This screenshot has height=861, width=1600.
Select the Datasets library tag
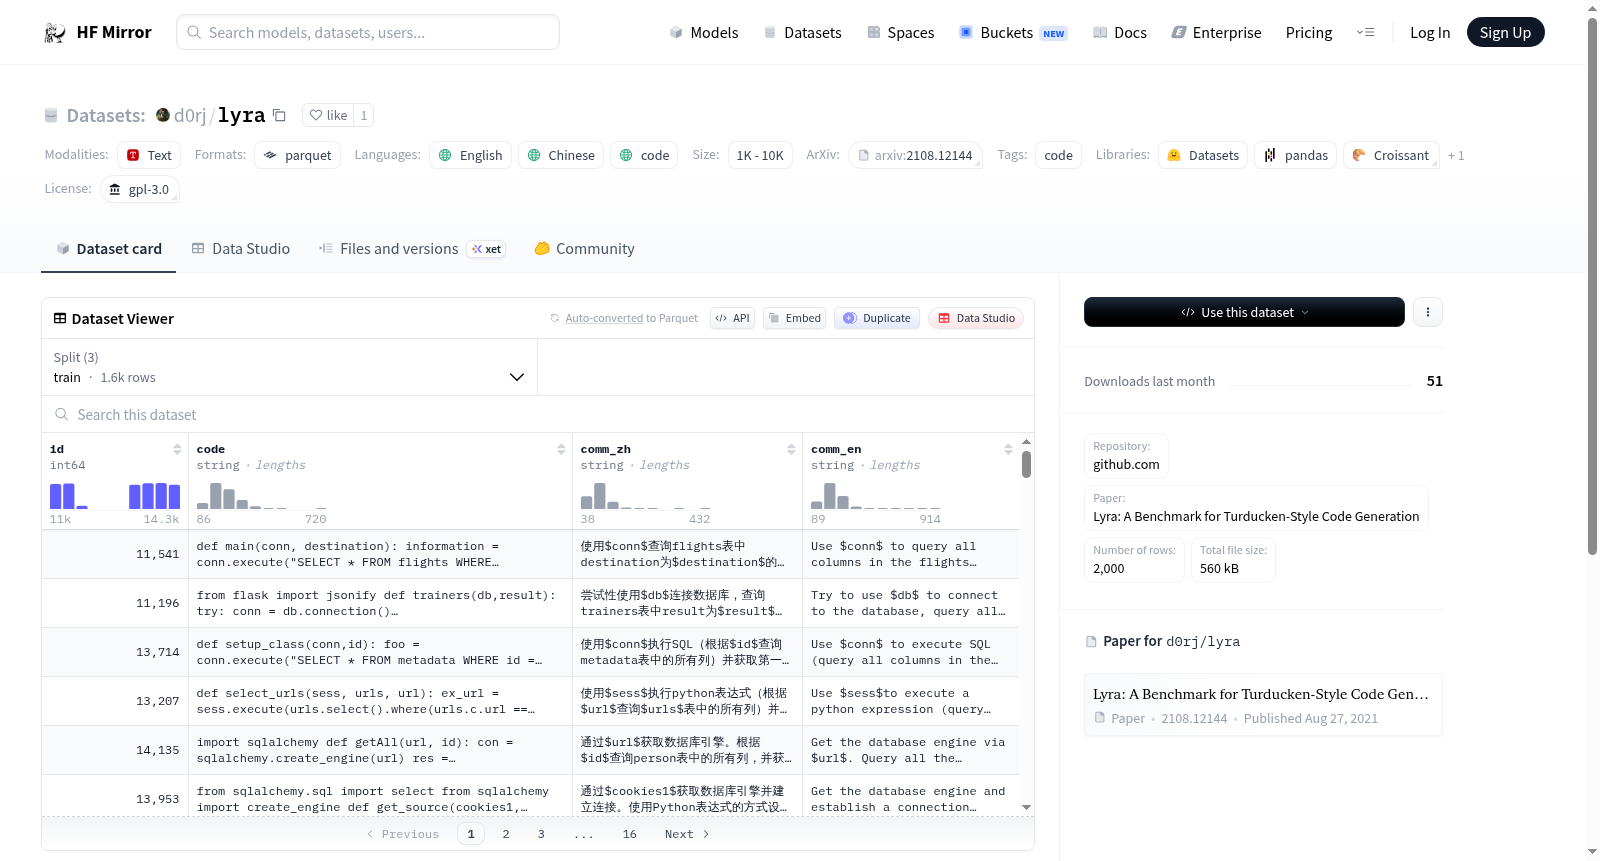click(1203, 155)
